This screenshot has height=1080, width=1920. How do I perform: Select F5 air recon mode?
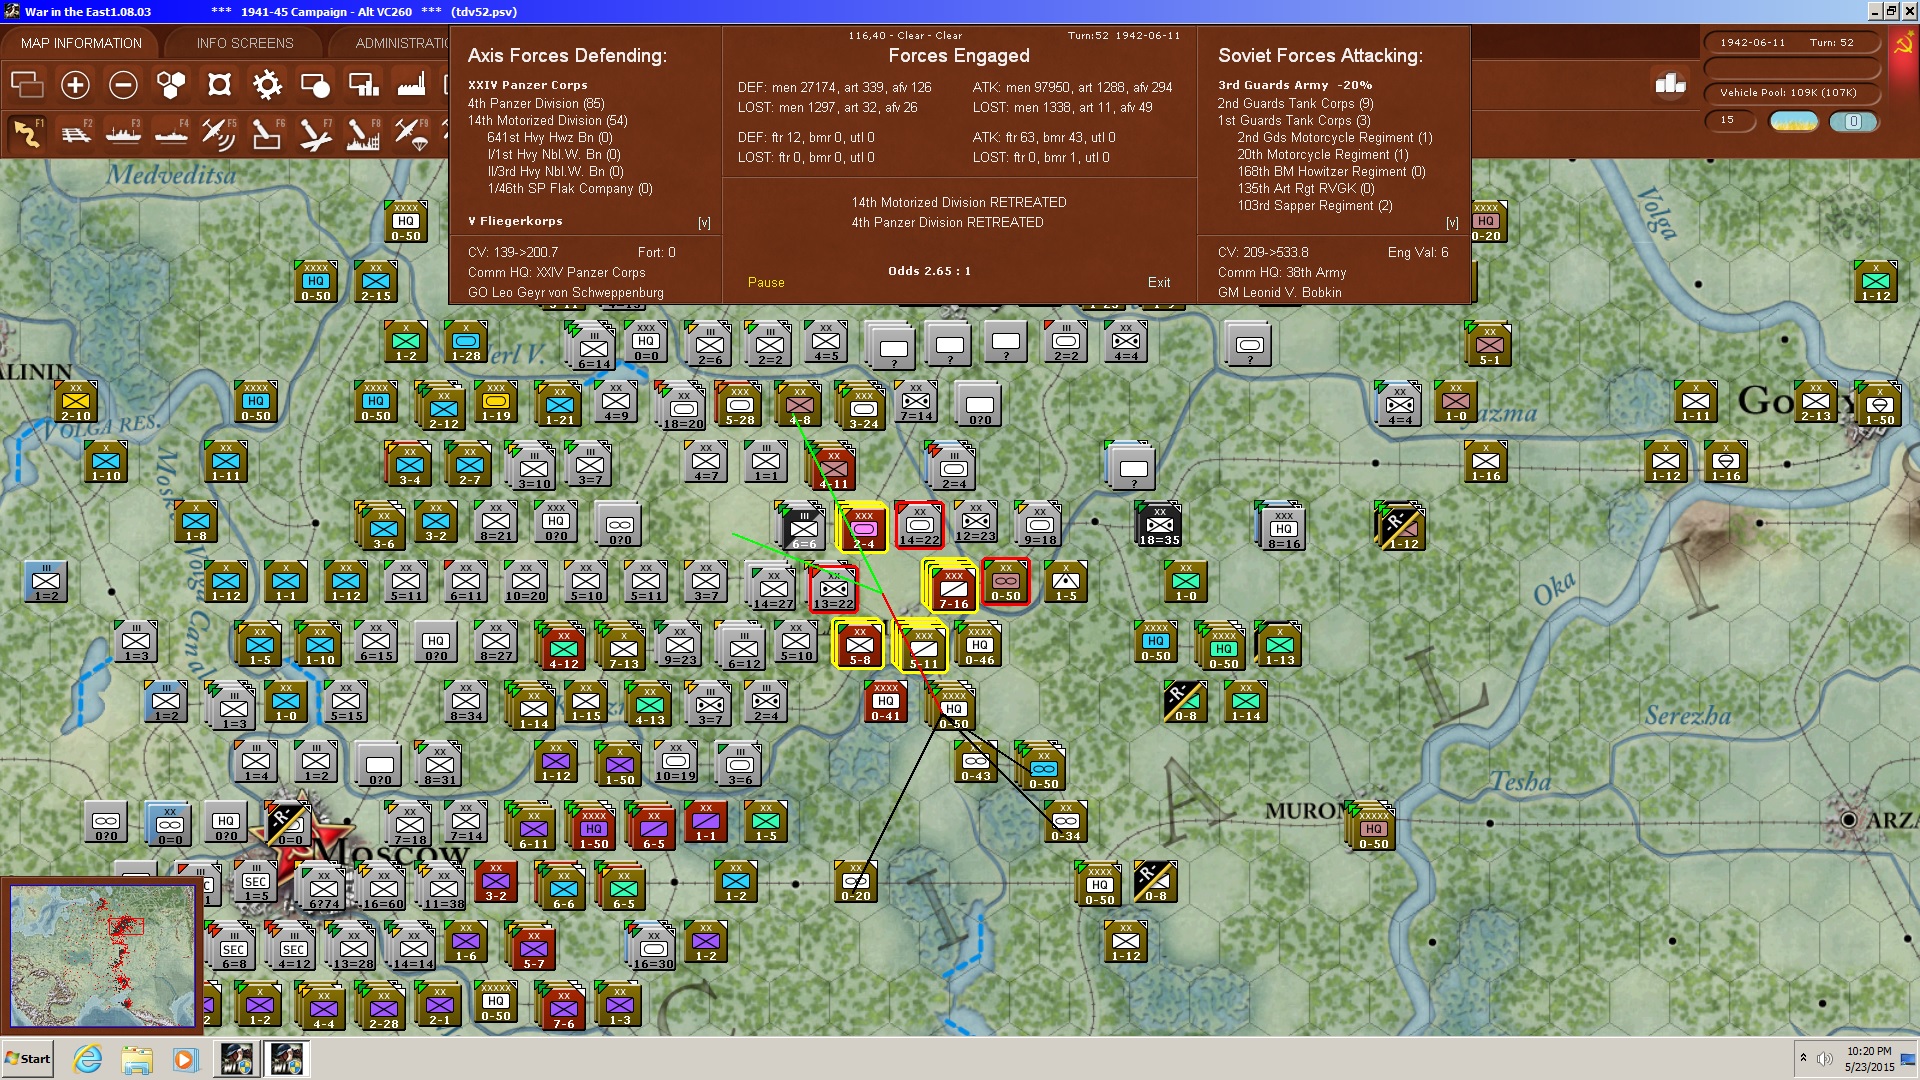click(219, 133)
